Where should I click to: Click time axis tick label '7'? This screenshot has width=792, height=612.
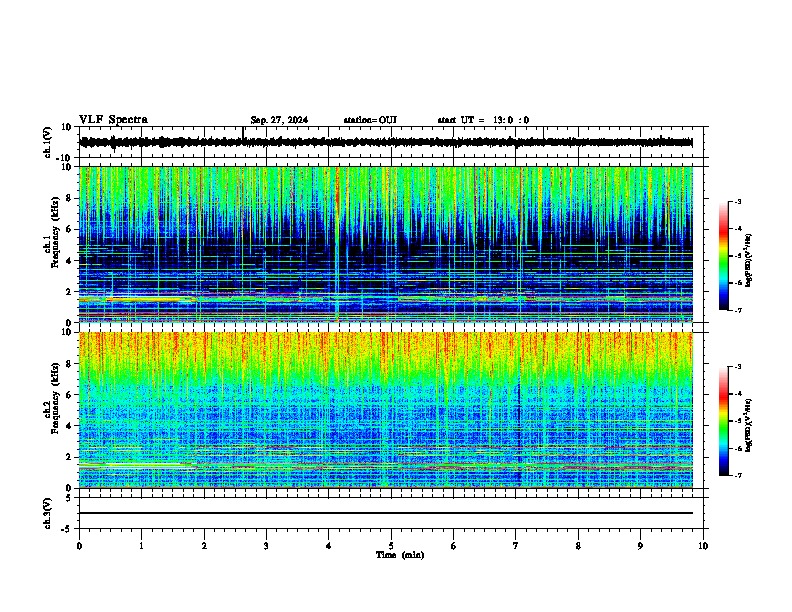516,546
